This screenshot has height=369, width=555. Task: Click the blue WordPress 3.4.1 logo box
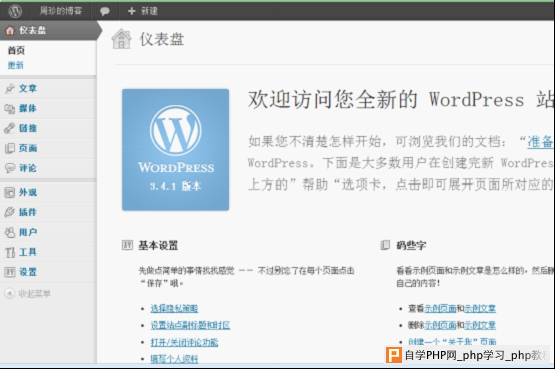pos(176,150)
